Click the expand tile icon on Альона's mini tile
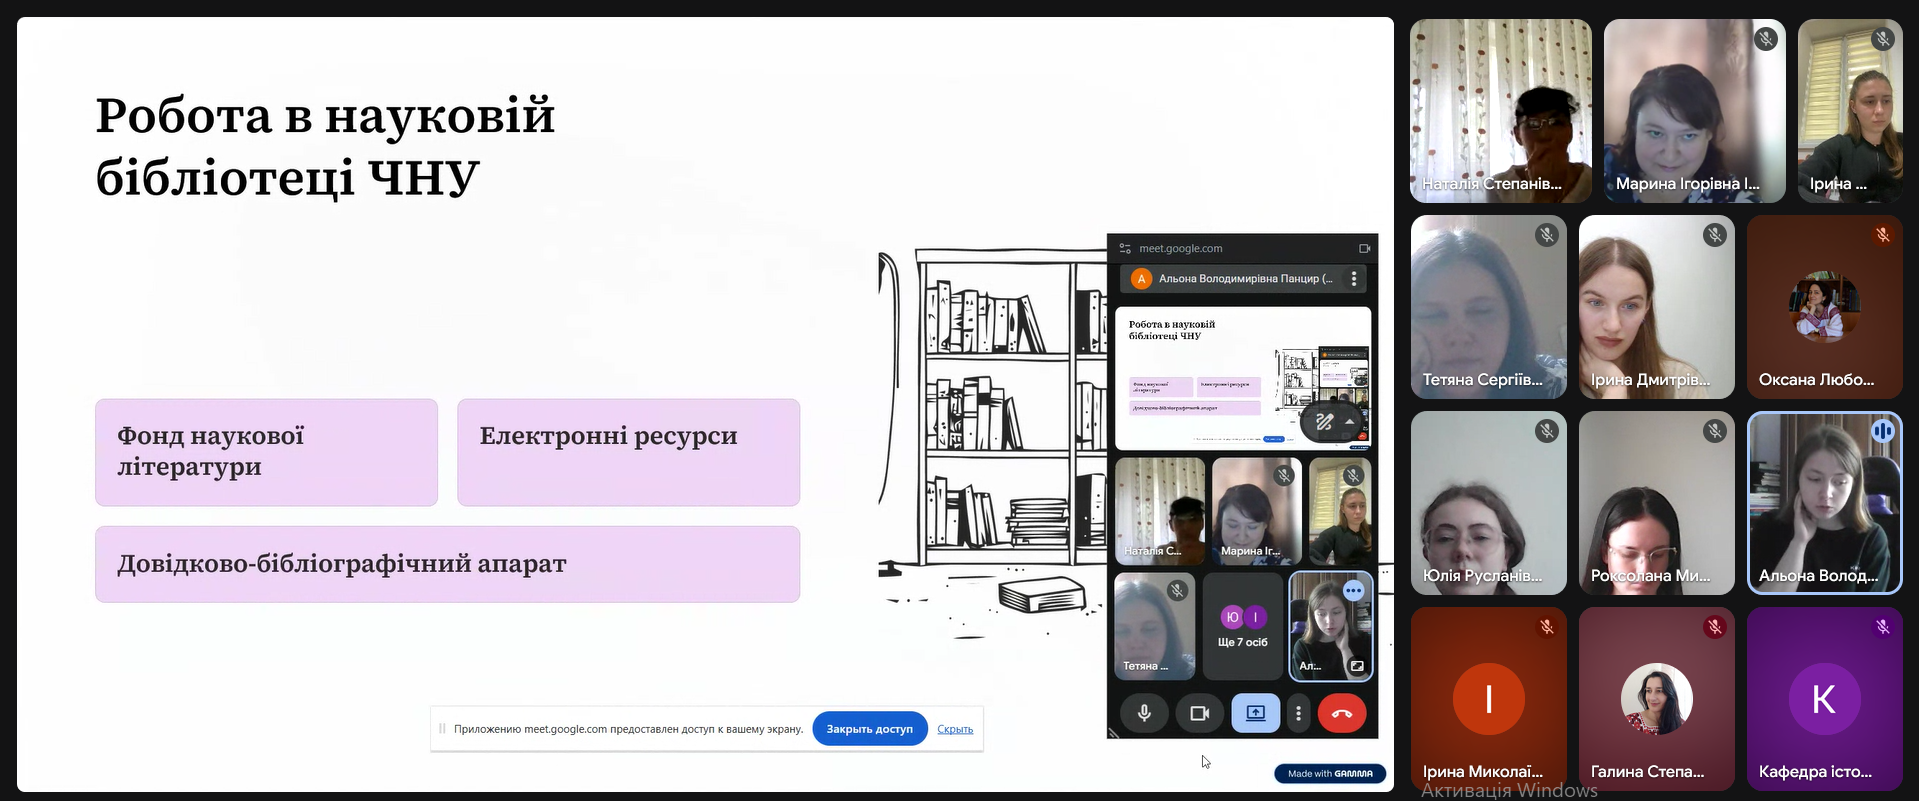This screenshot has height=801, width=1919. 1357,665
